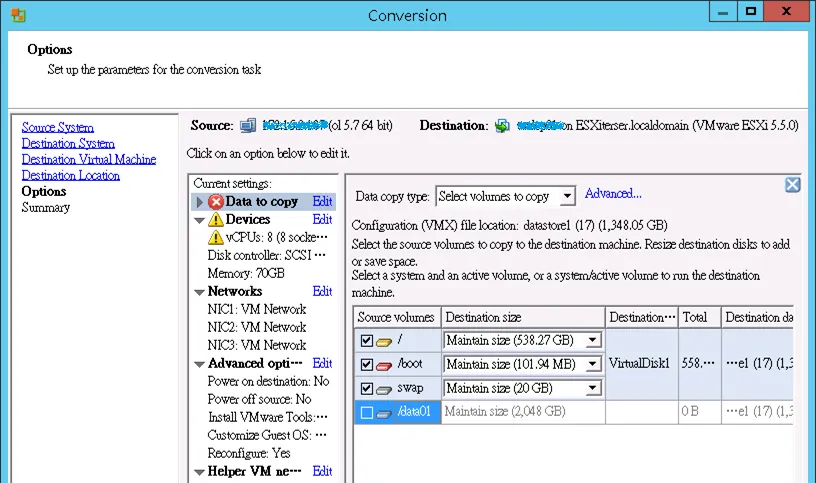
Task: Go to Destination Location step
Action: pyautogui.click(x=71, y=176)
